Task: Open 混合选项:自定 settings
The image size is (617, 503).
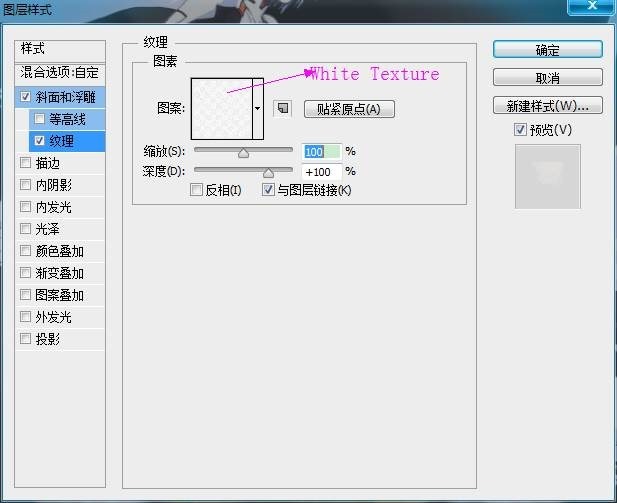Action: (60, 73)
